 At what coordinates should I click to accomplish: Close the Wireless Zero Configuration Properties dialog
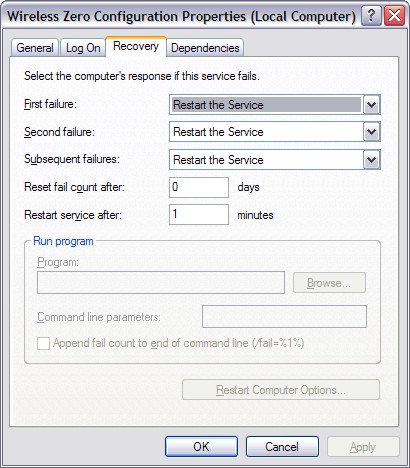coord(394,16)
